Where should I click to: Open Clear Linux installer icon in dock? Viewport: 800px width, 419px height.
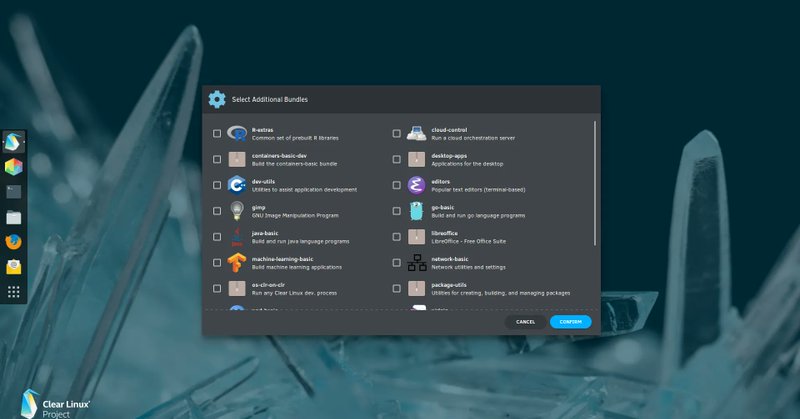tap(14, 142)
